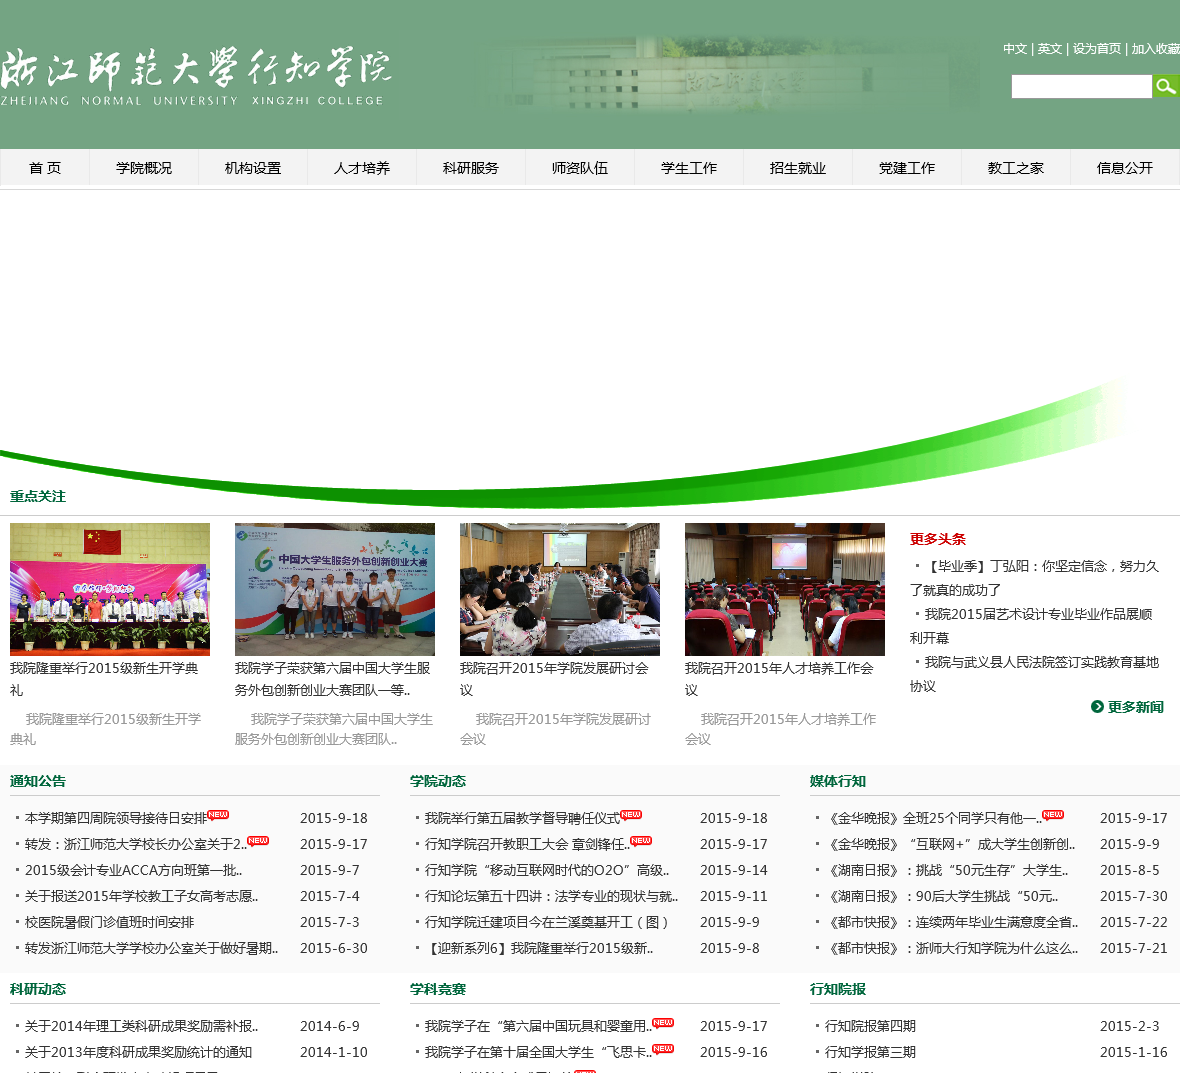Open news 【迎新系列6】我院隆重举行2015级新
The image size is (1180, 1073).
539,948
